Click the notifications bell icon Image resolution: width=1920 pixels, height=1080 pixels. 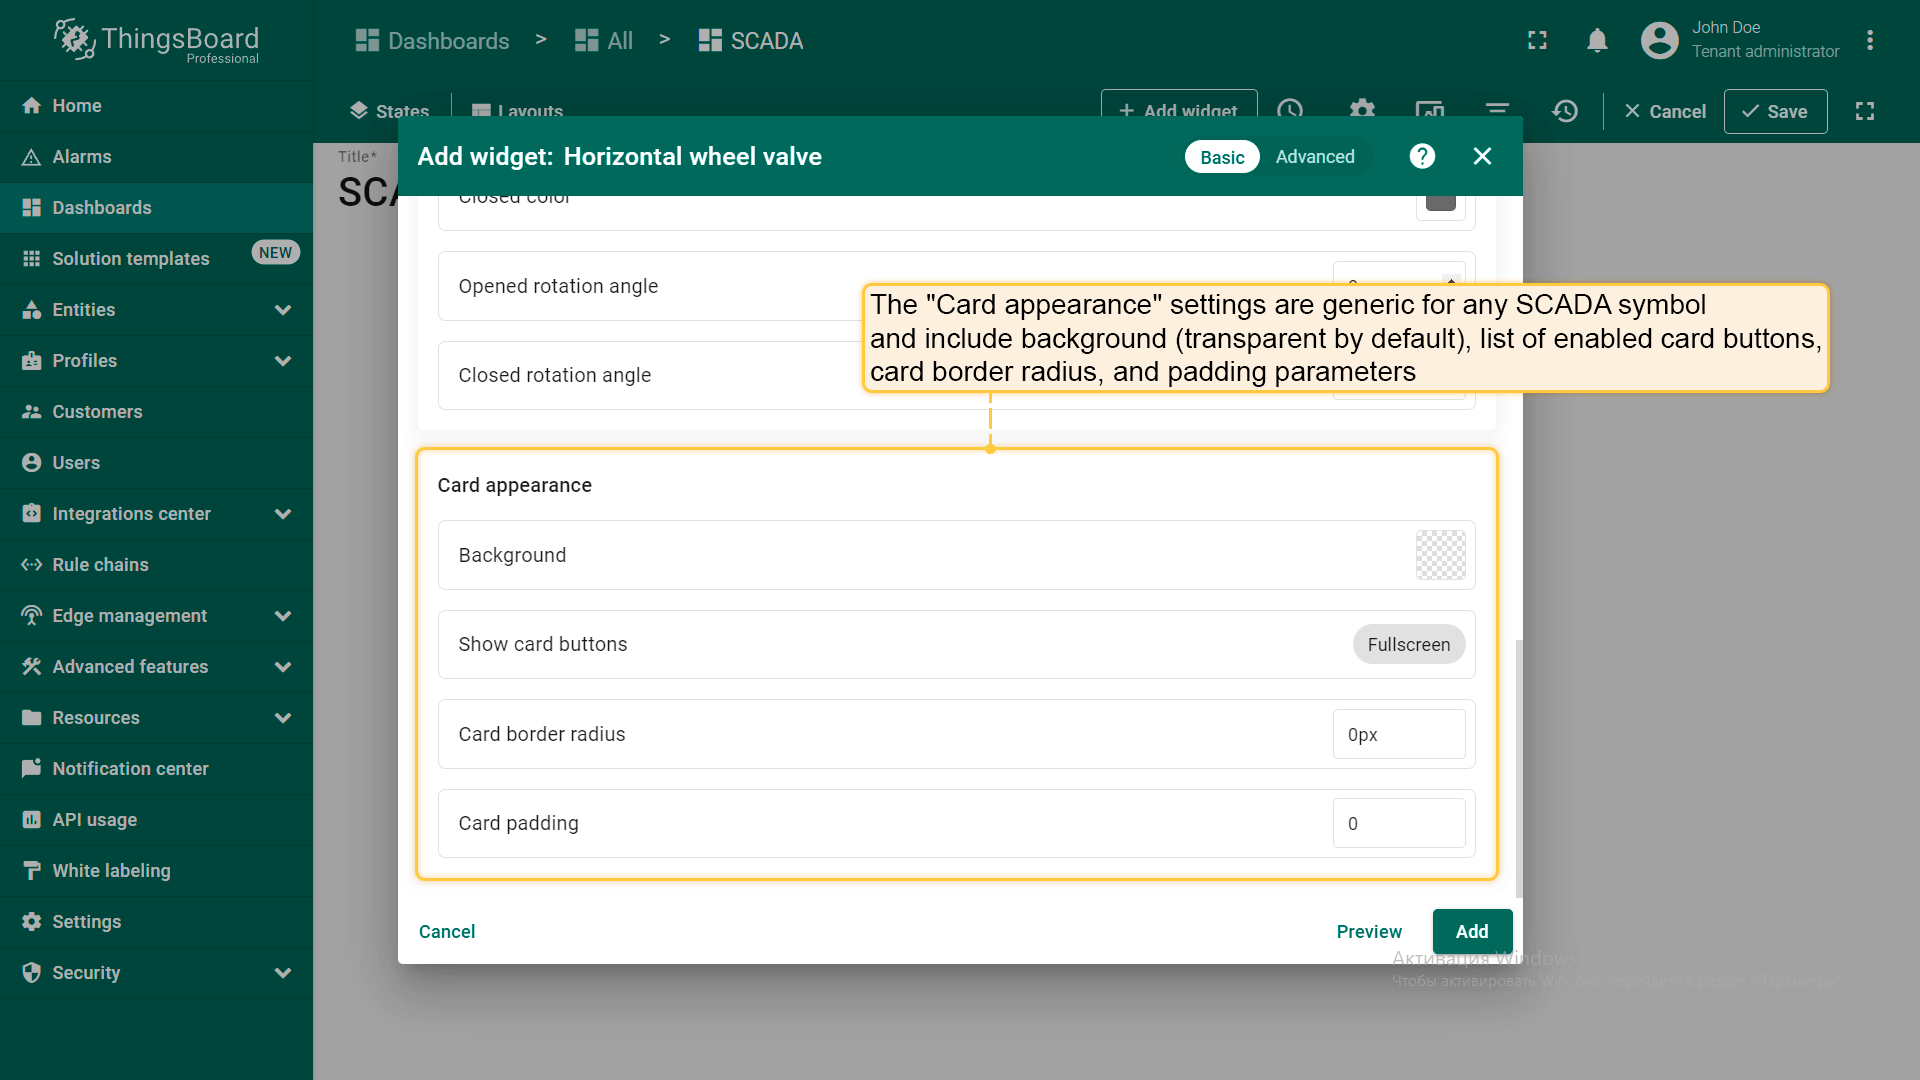pyautogui.click(x=1597, y=41)
